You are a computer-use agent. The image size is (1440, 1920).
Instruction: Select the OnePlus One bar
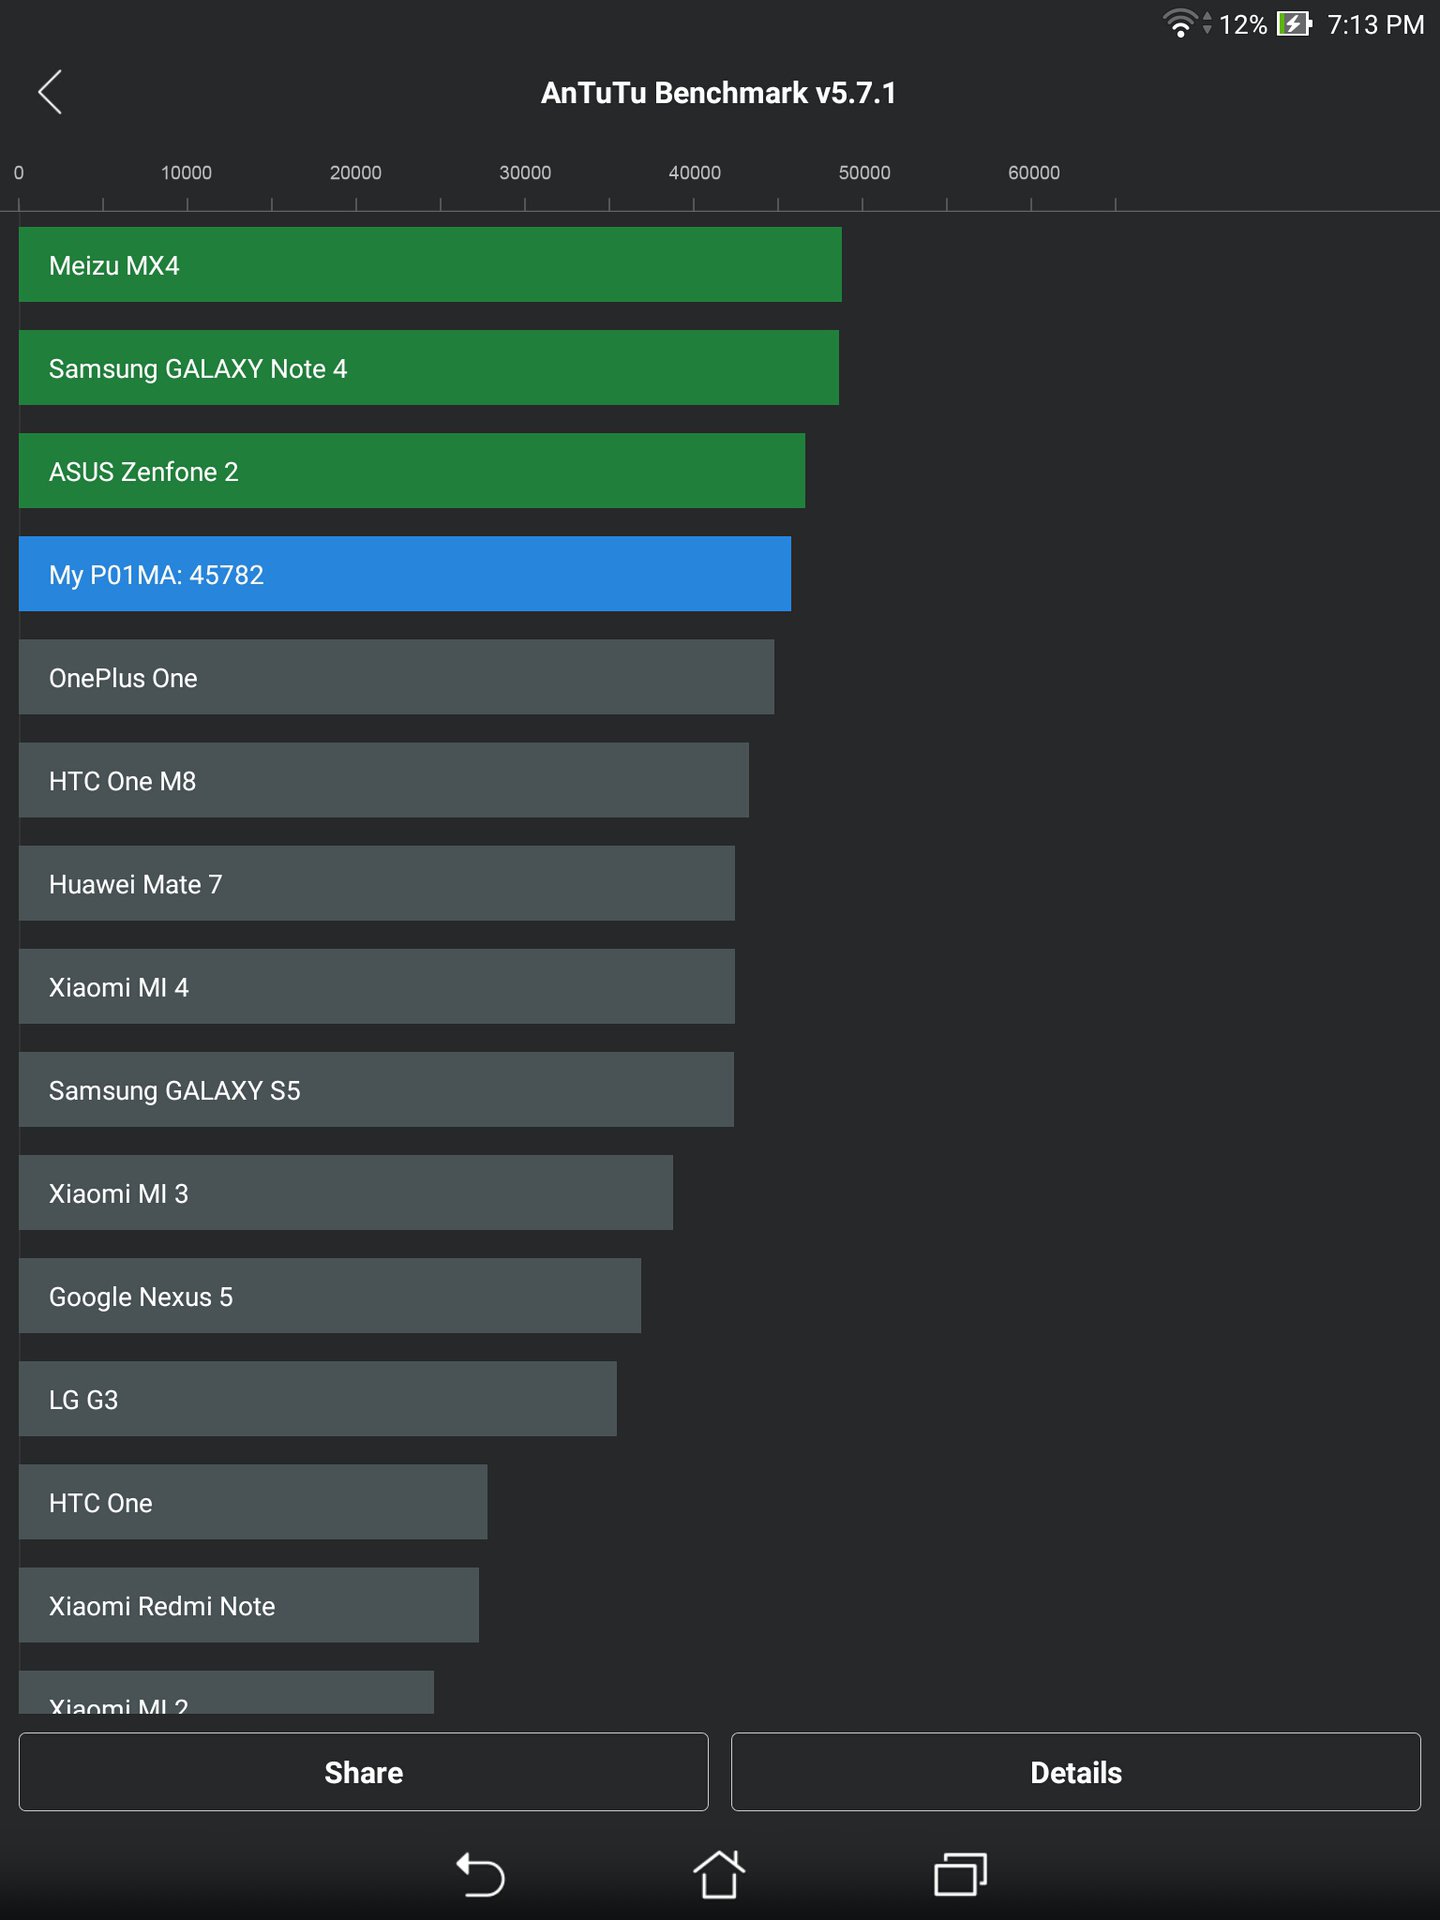(396, 677)
